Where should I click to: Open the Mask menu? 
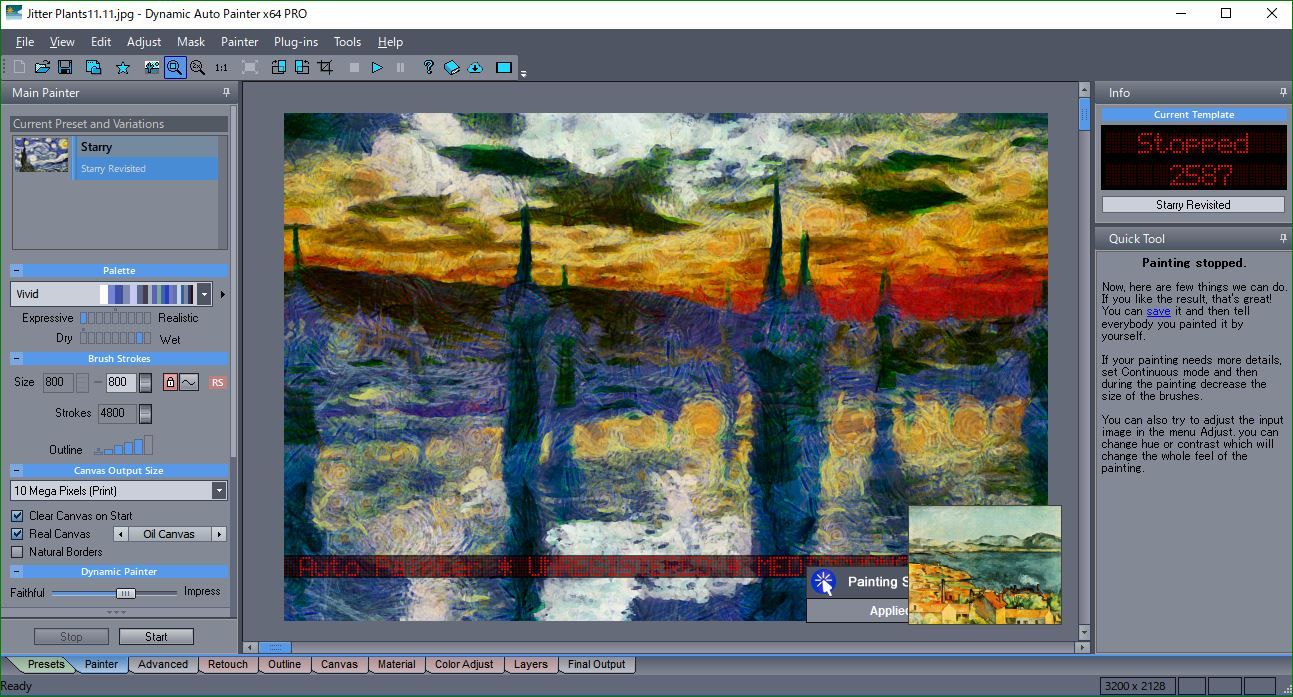[191, 42]
